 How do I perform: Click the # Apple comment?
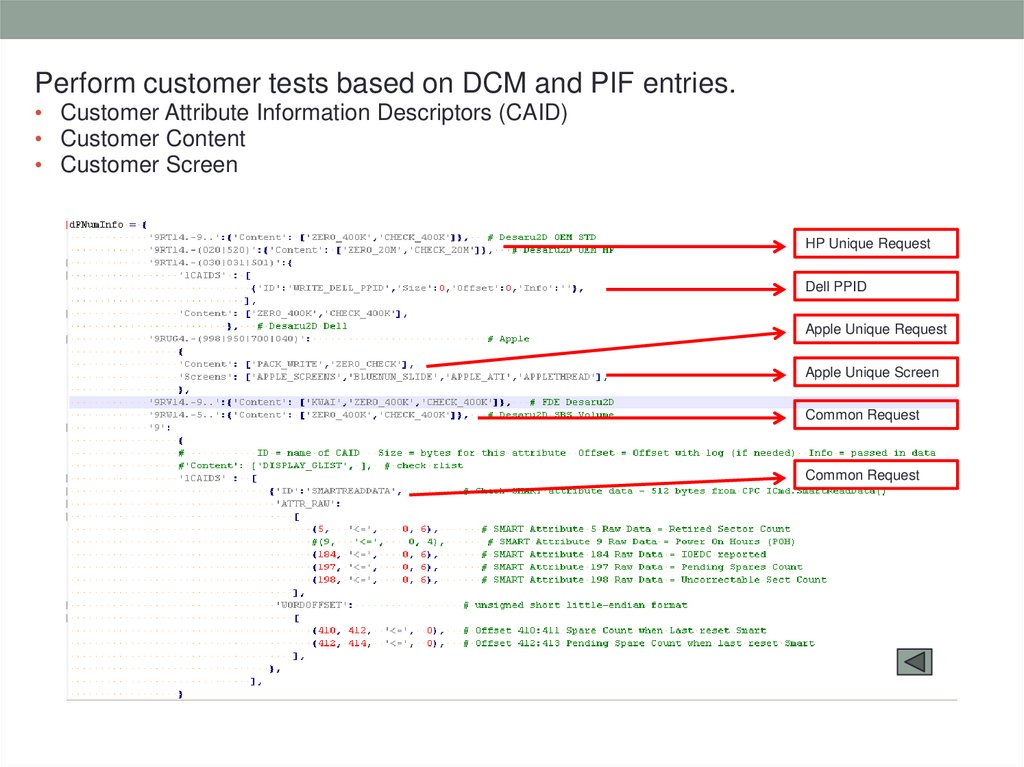click(x=509, y=338)
